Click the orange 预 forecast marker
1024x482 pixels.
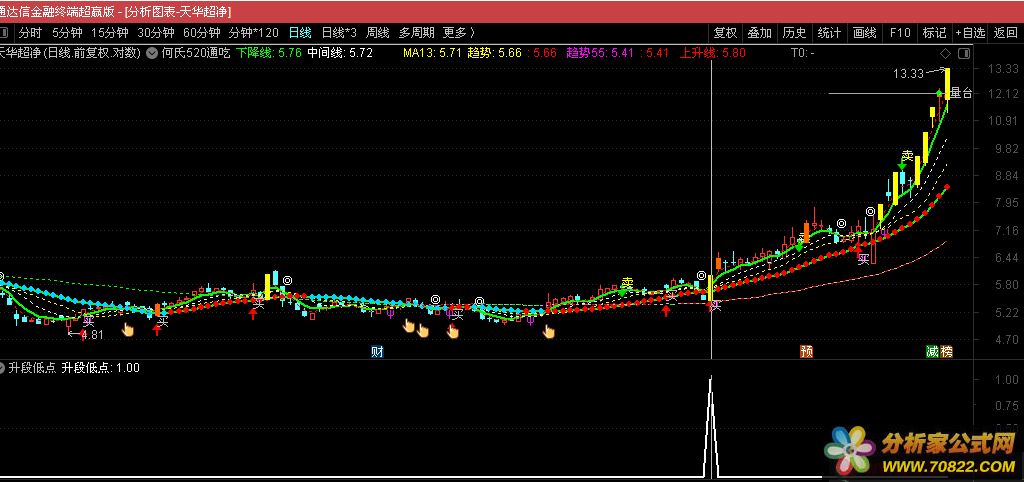[806, 351]
